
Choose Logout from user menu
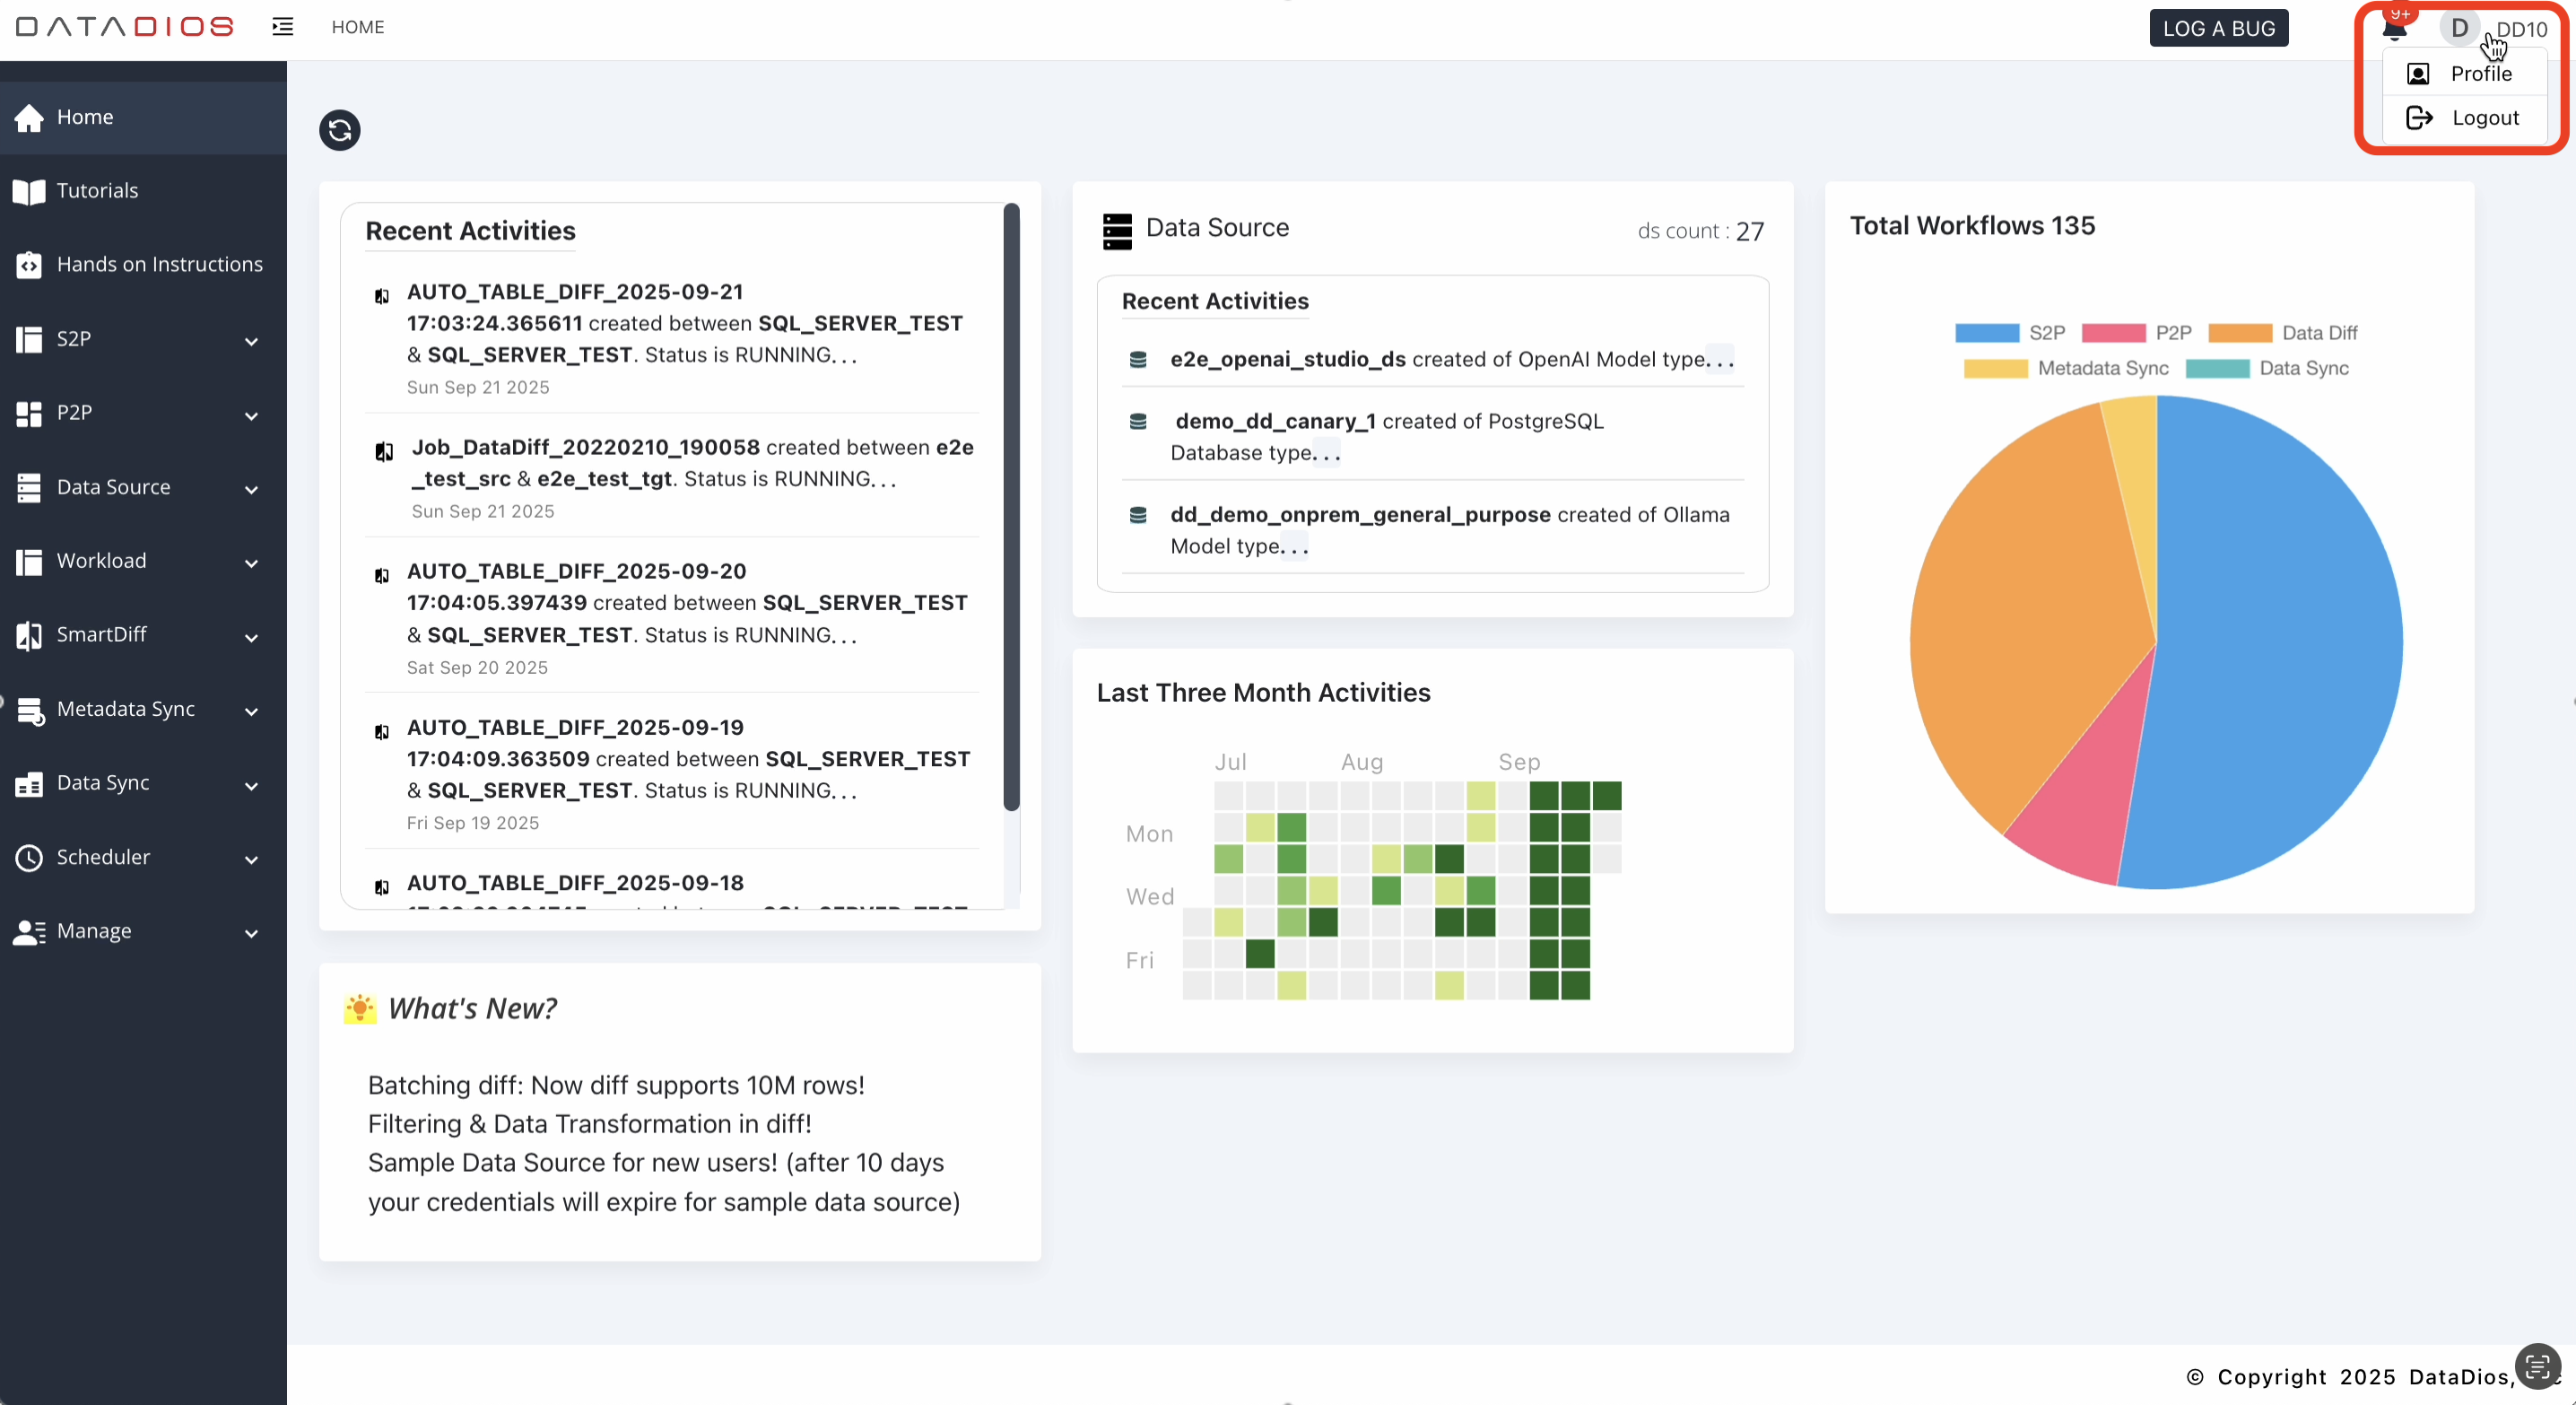tap(2484, 118)
